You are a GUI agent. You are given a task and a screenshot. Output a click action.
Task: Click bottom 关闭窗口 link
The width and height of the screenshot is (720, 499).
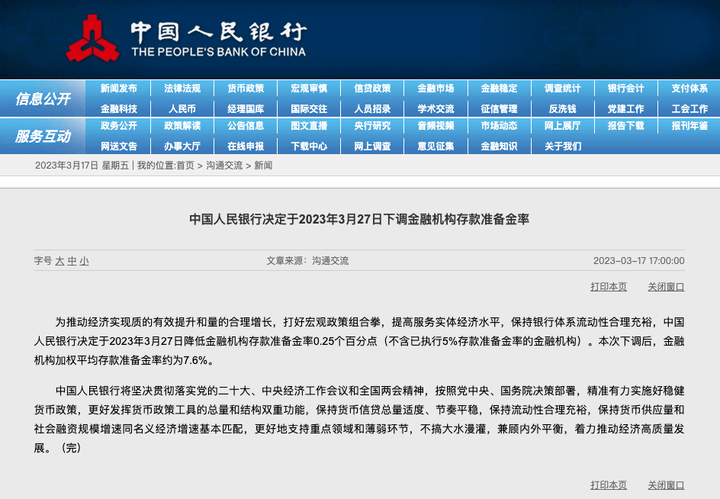(666, 485)
